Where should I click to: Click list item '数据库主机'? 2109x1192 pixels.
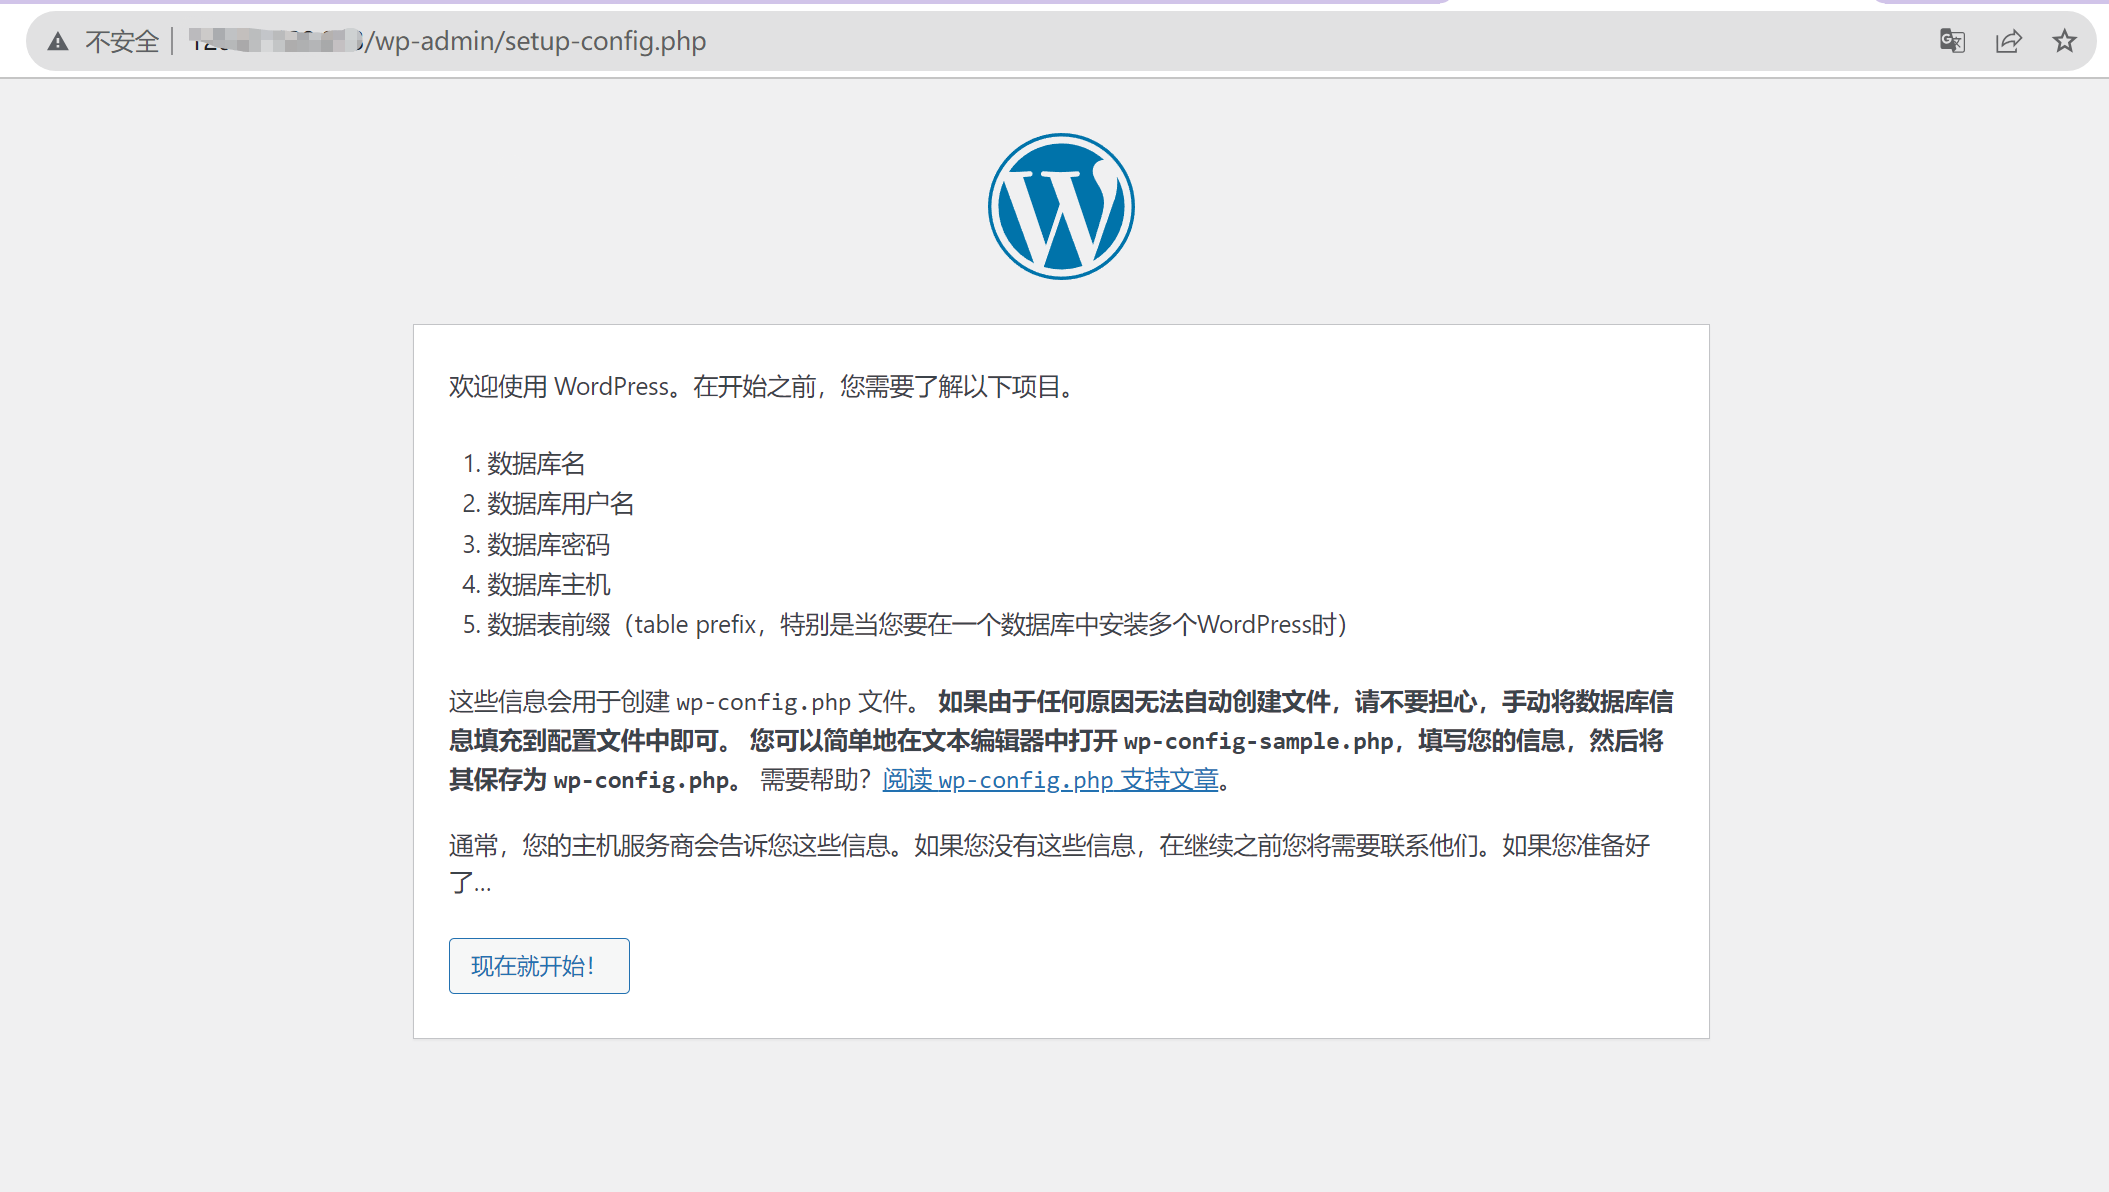tap(548, 585)
